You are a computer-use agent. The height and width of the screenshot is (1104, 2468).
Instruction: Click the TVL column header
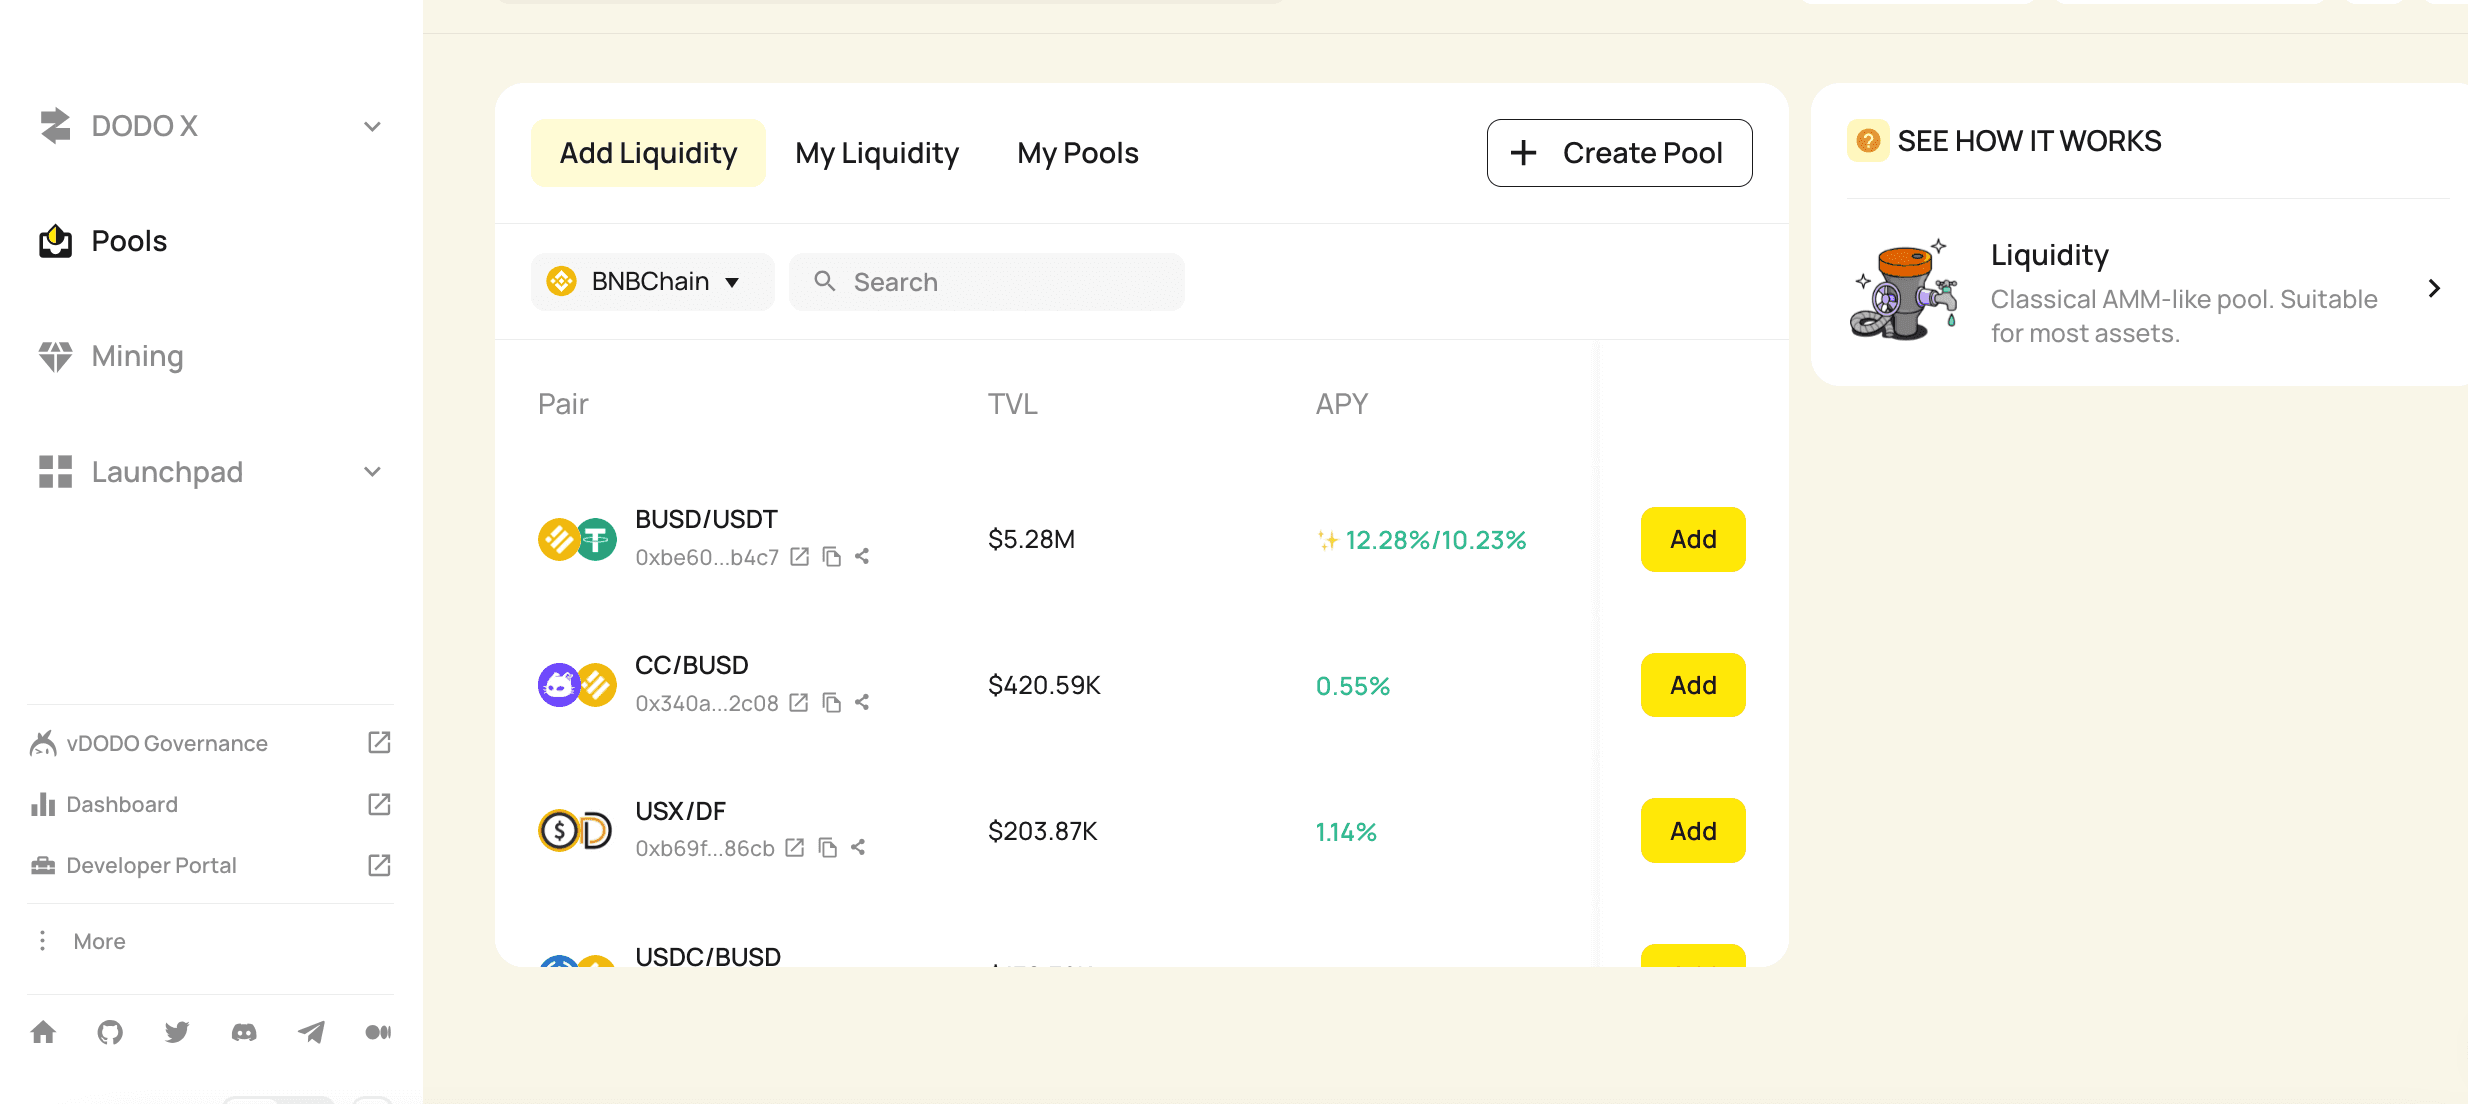click(1012, 404)
